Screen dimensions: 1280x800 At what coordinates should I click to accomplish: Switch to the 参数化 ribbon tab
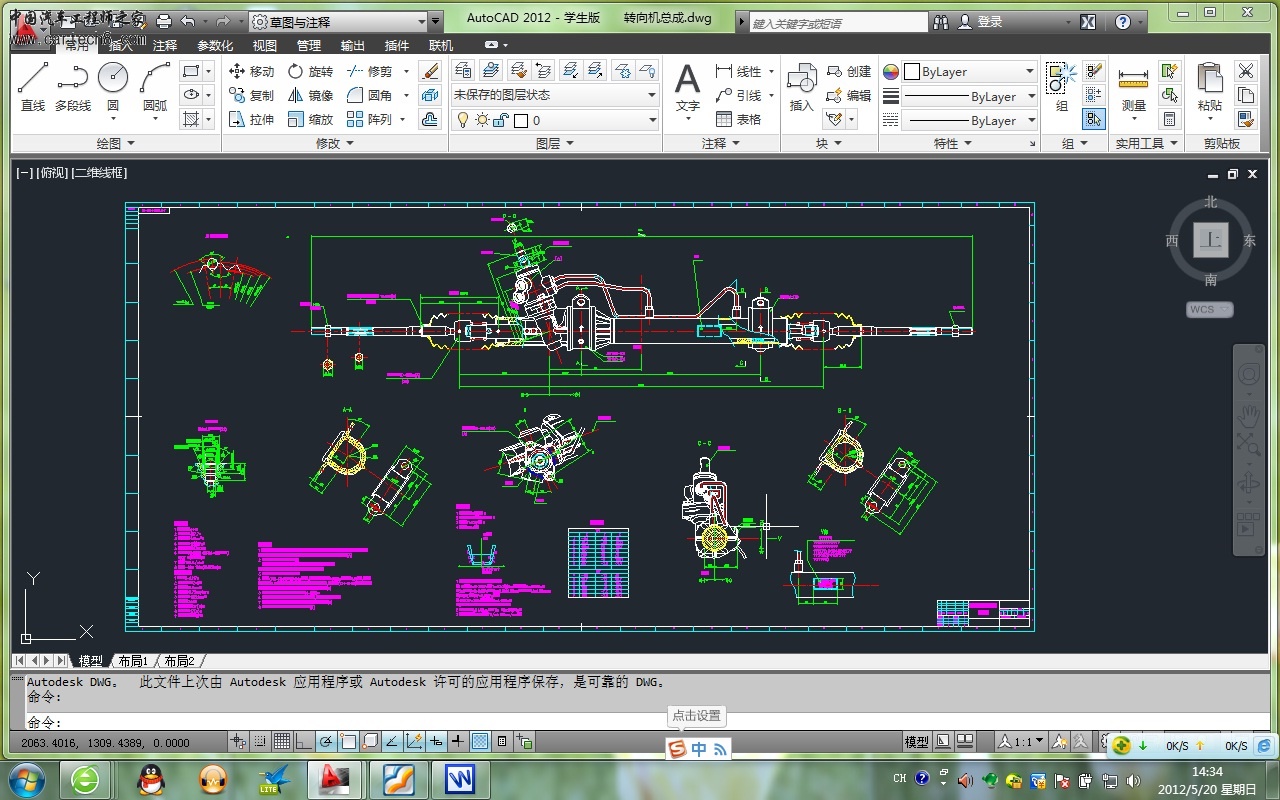click(x=215, y=45)
